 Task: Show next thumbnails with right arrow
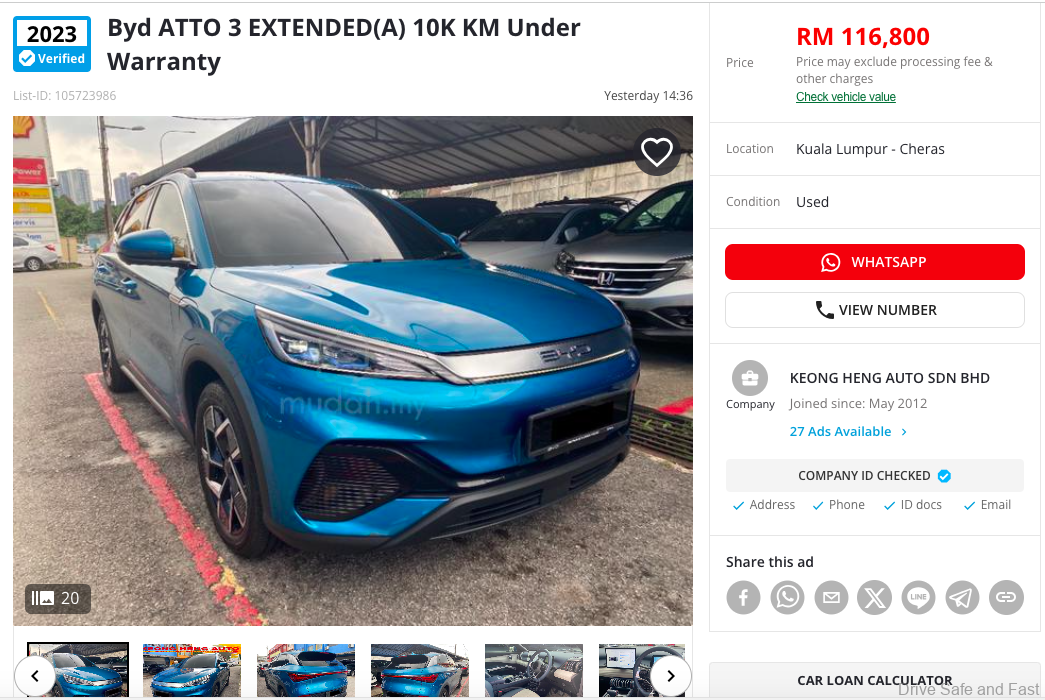670,676
